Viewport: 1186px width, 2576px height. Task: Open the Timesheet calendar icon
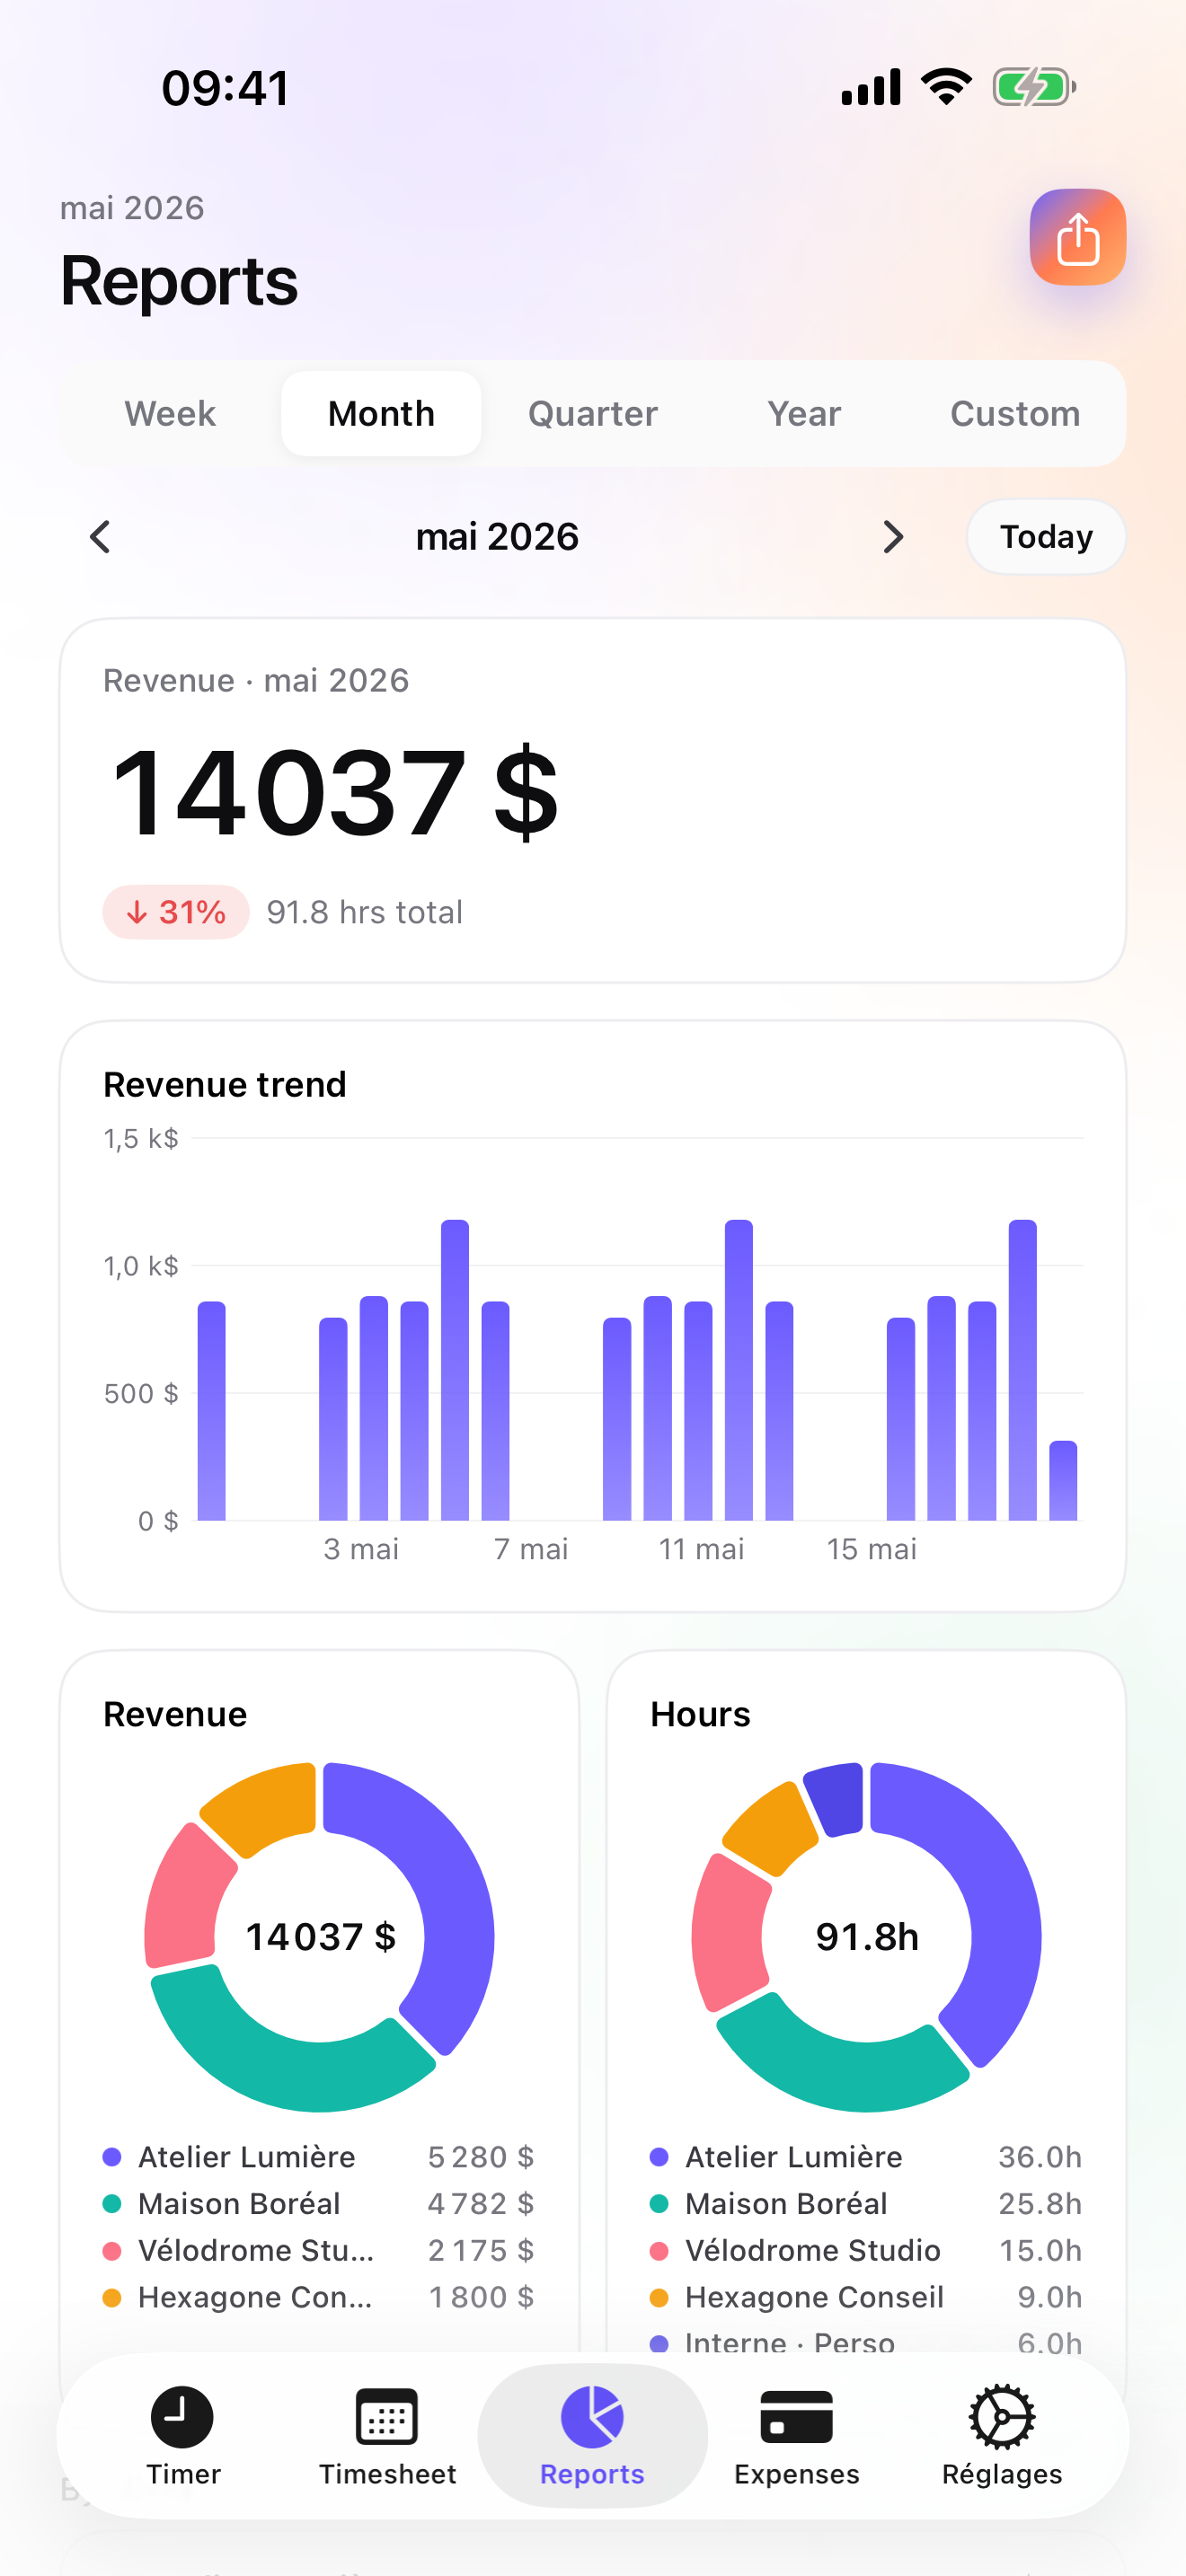[x=387, y=2417]
